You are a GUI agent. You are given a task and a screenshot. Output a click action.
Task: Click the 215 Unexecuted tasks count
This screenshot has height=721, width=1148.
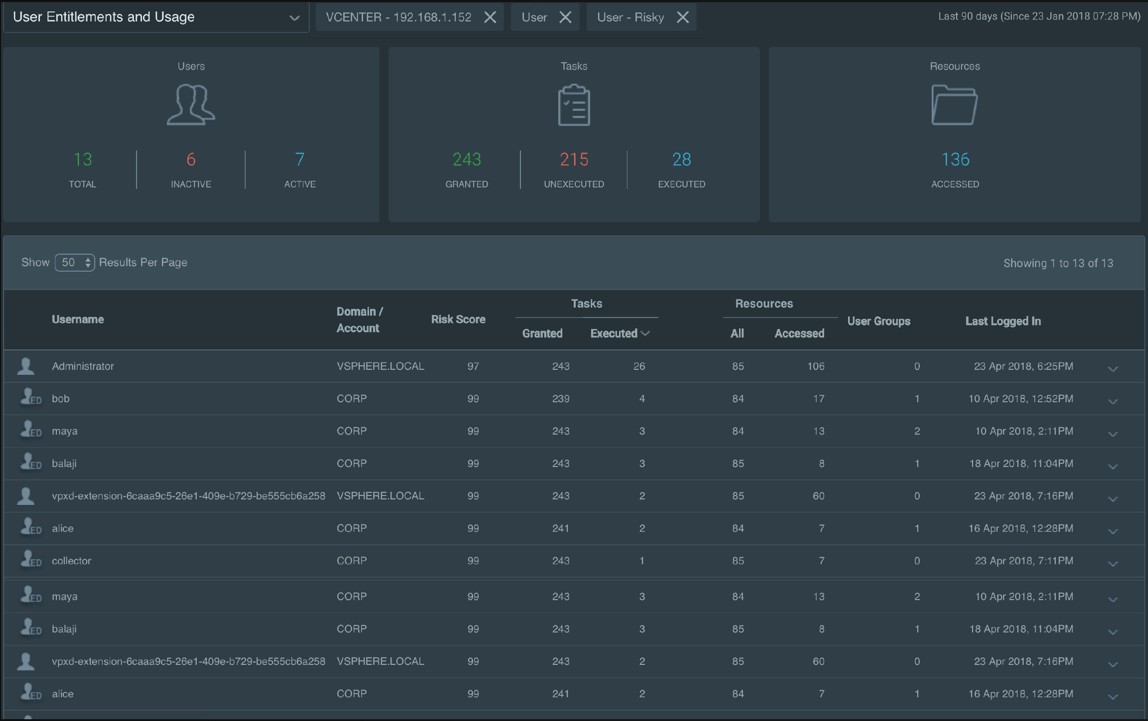tap(574, 160)
